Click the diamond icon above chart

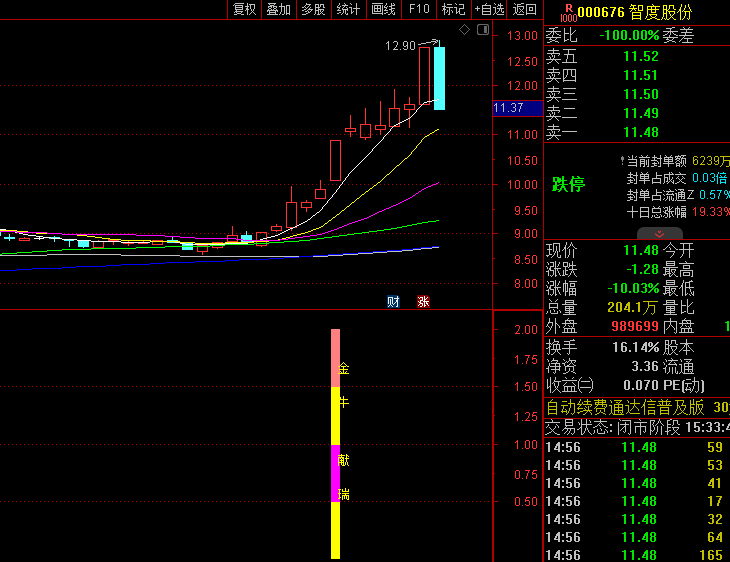464,30
